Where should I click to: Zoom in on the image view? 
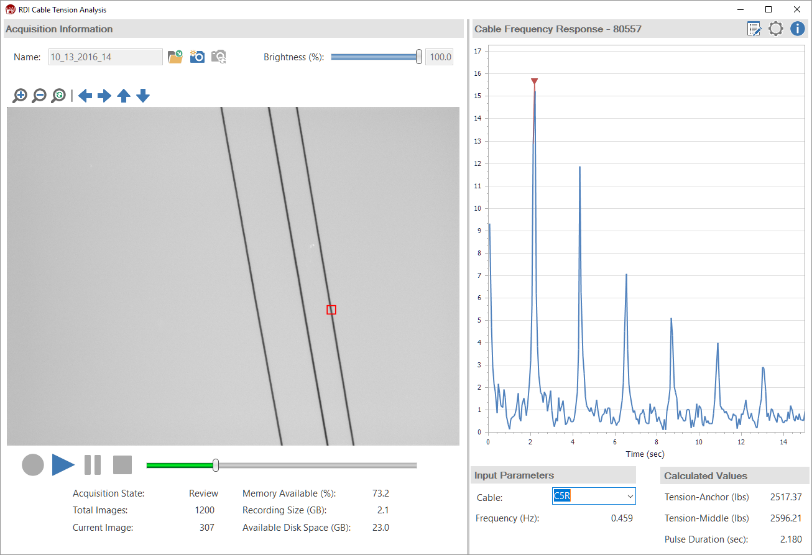coord(20,95)
